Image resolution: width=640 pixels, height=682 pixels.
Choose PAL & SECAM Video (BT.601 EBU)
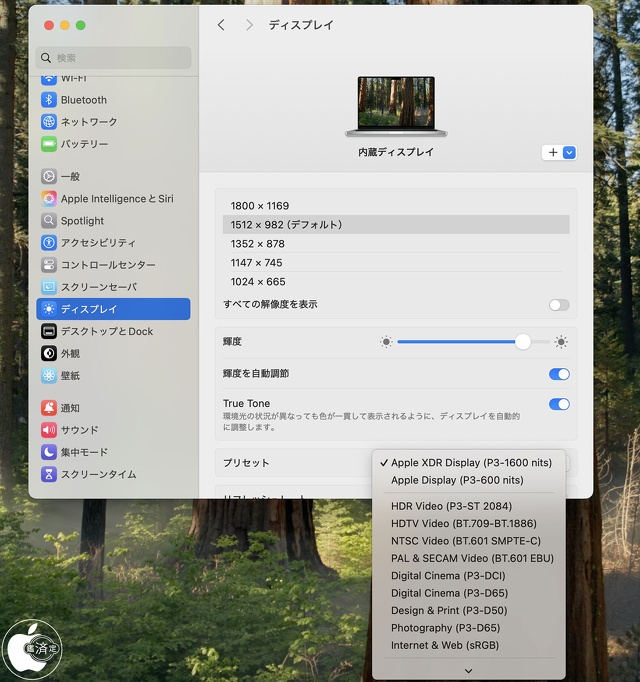(469, 558)
